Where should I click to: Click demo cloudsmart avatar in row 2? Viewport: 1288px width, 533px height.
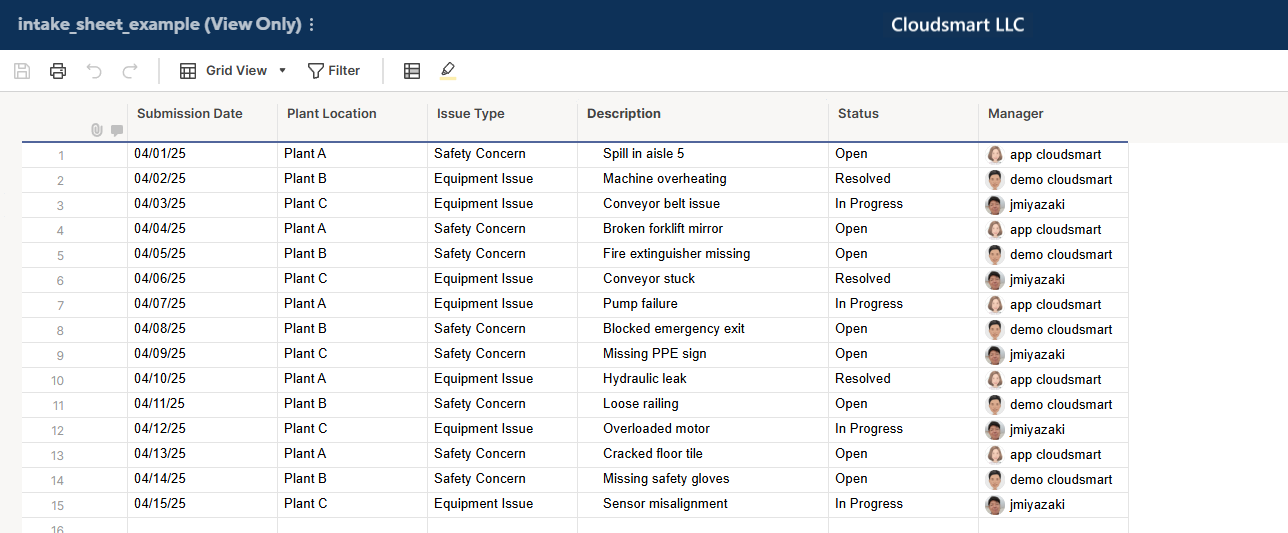tap(995, 180)
